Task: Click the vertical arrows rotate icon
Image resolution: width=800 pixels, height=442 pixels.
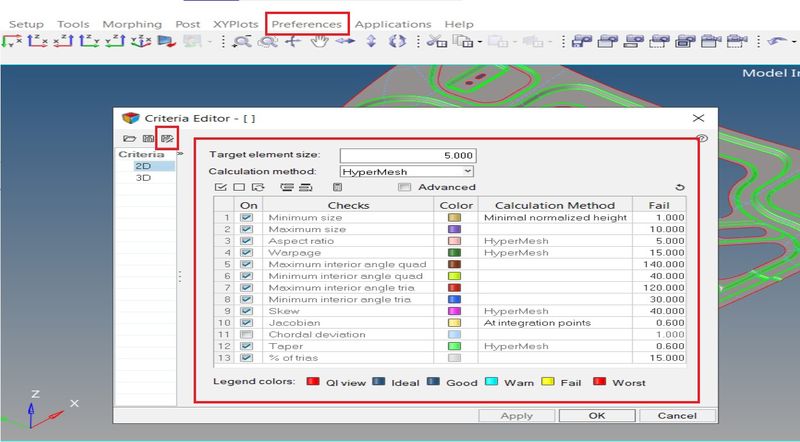Action: click(x=371, y=41)
